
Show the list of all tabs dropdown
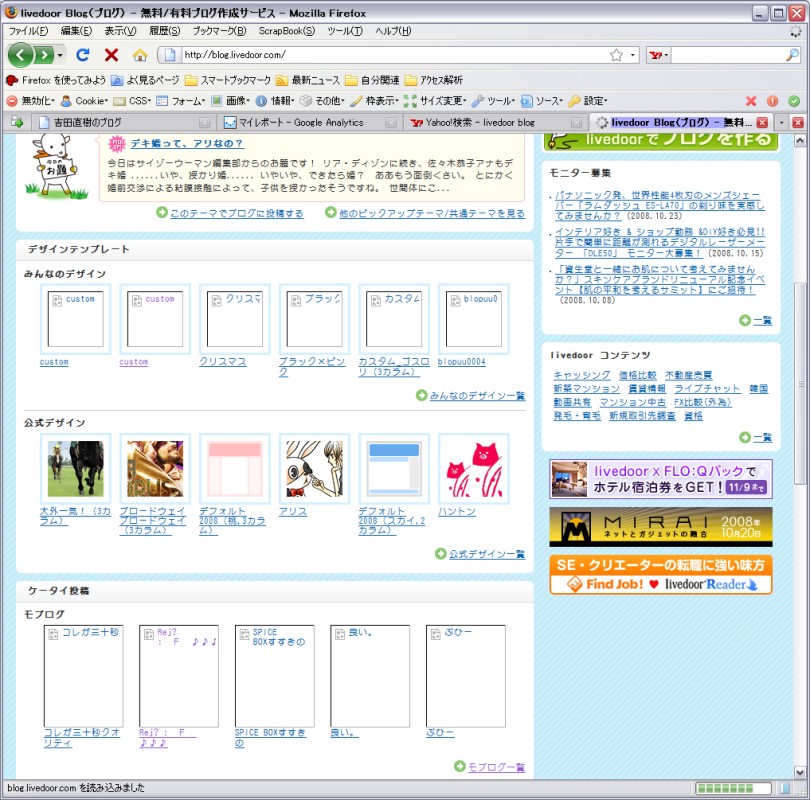coord(781,123)
